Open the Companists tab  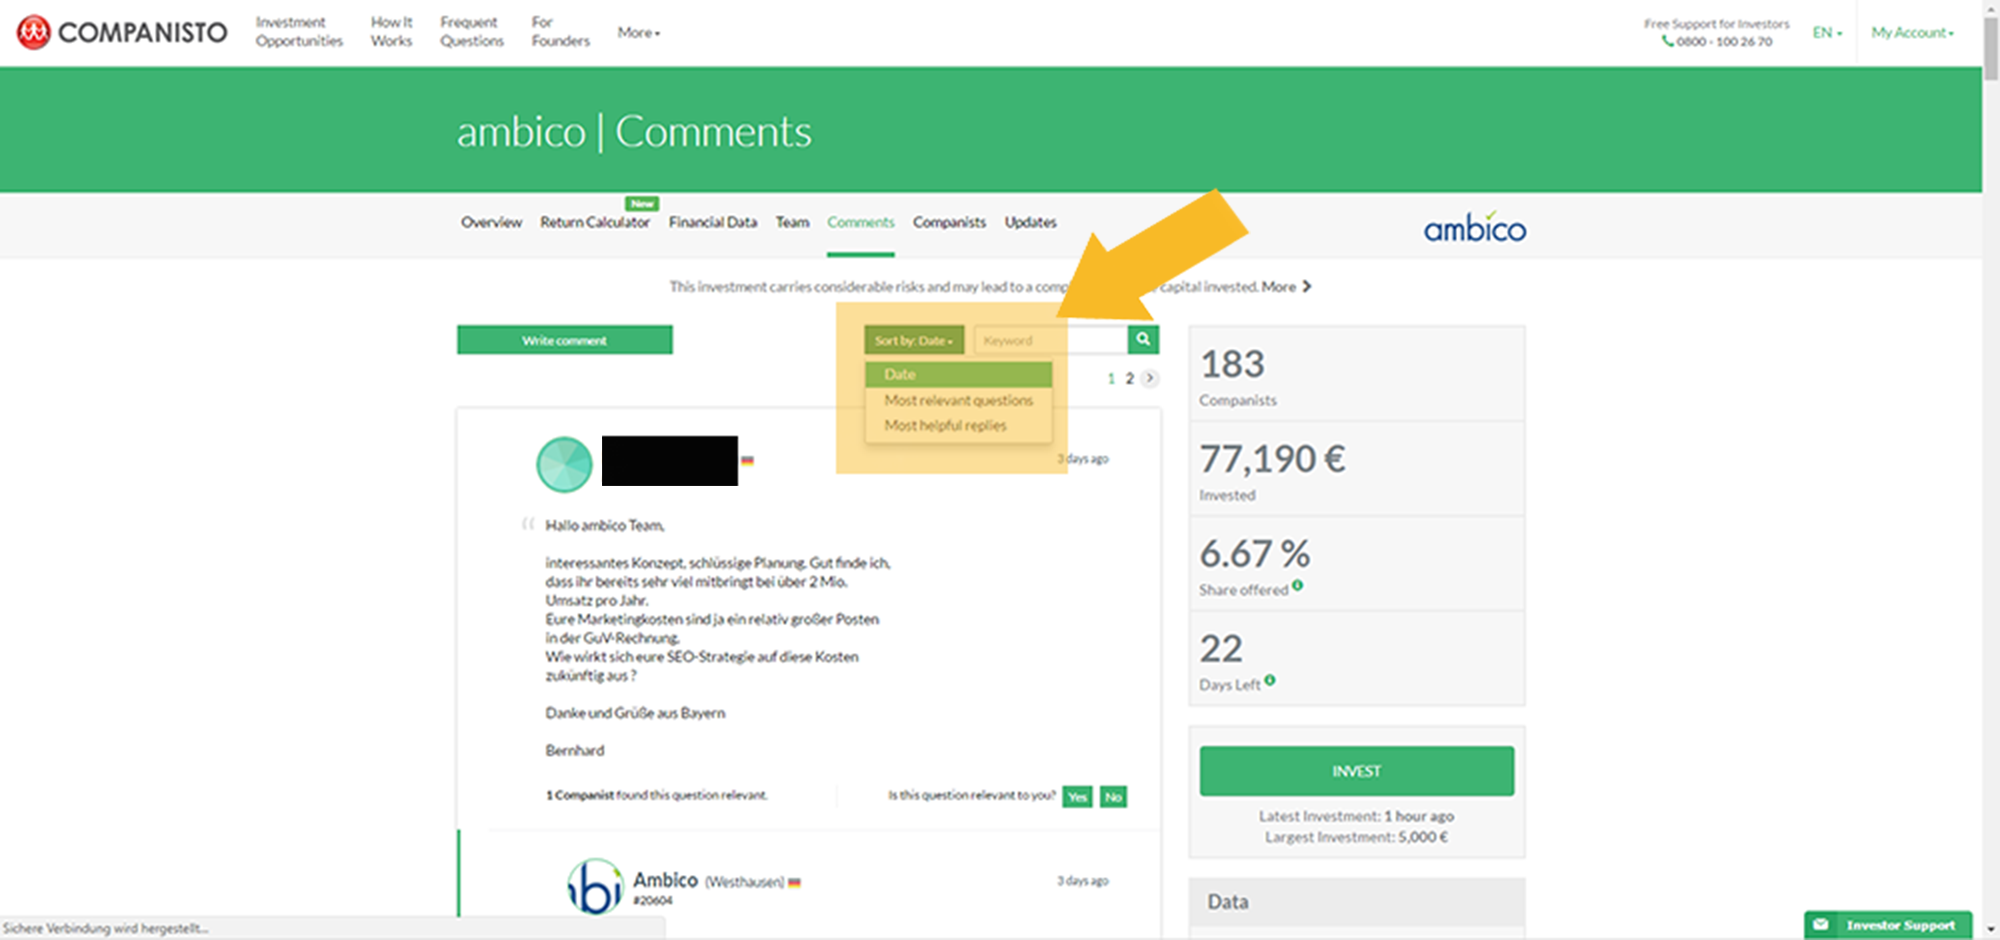point(949,222)
